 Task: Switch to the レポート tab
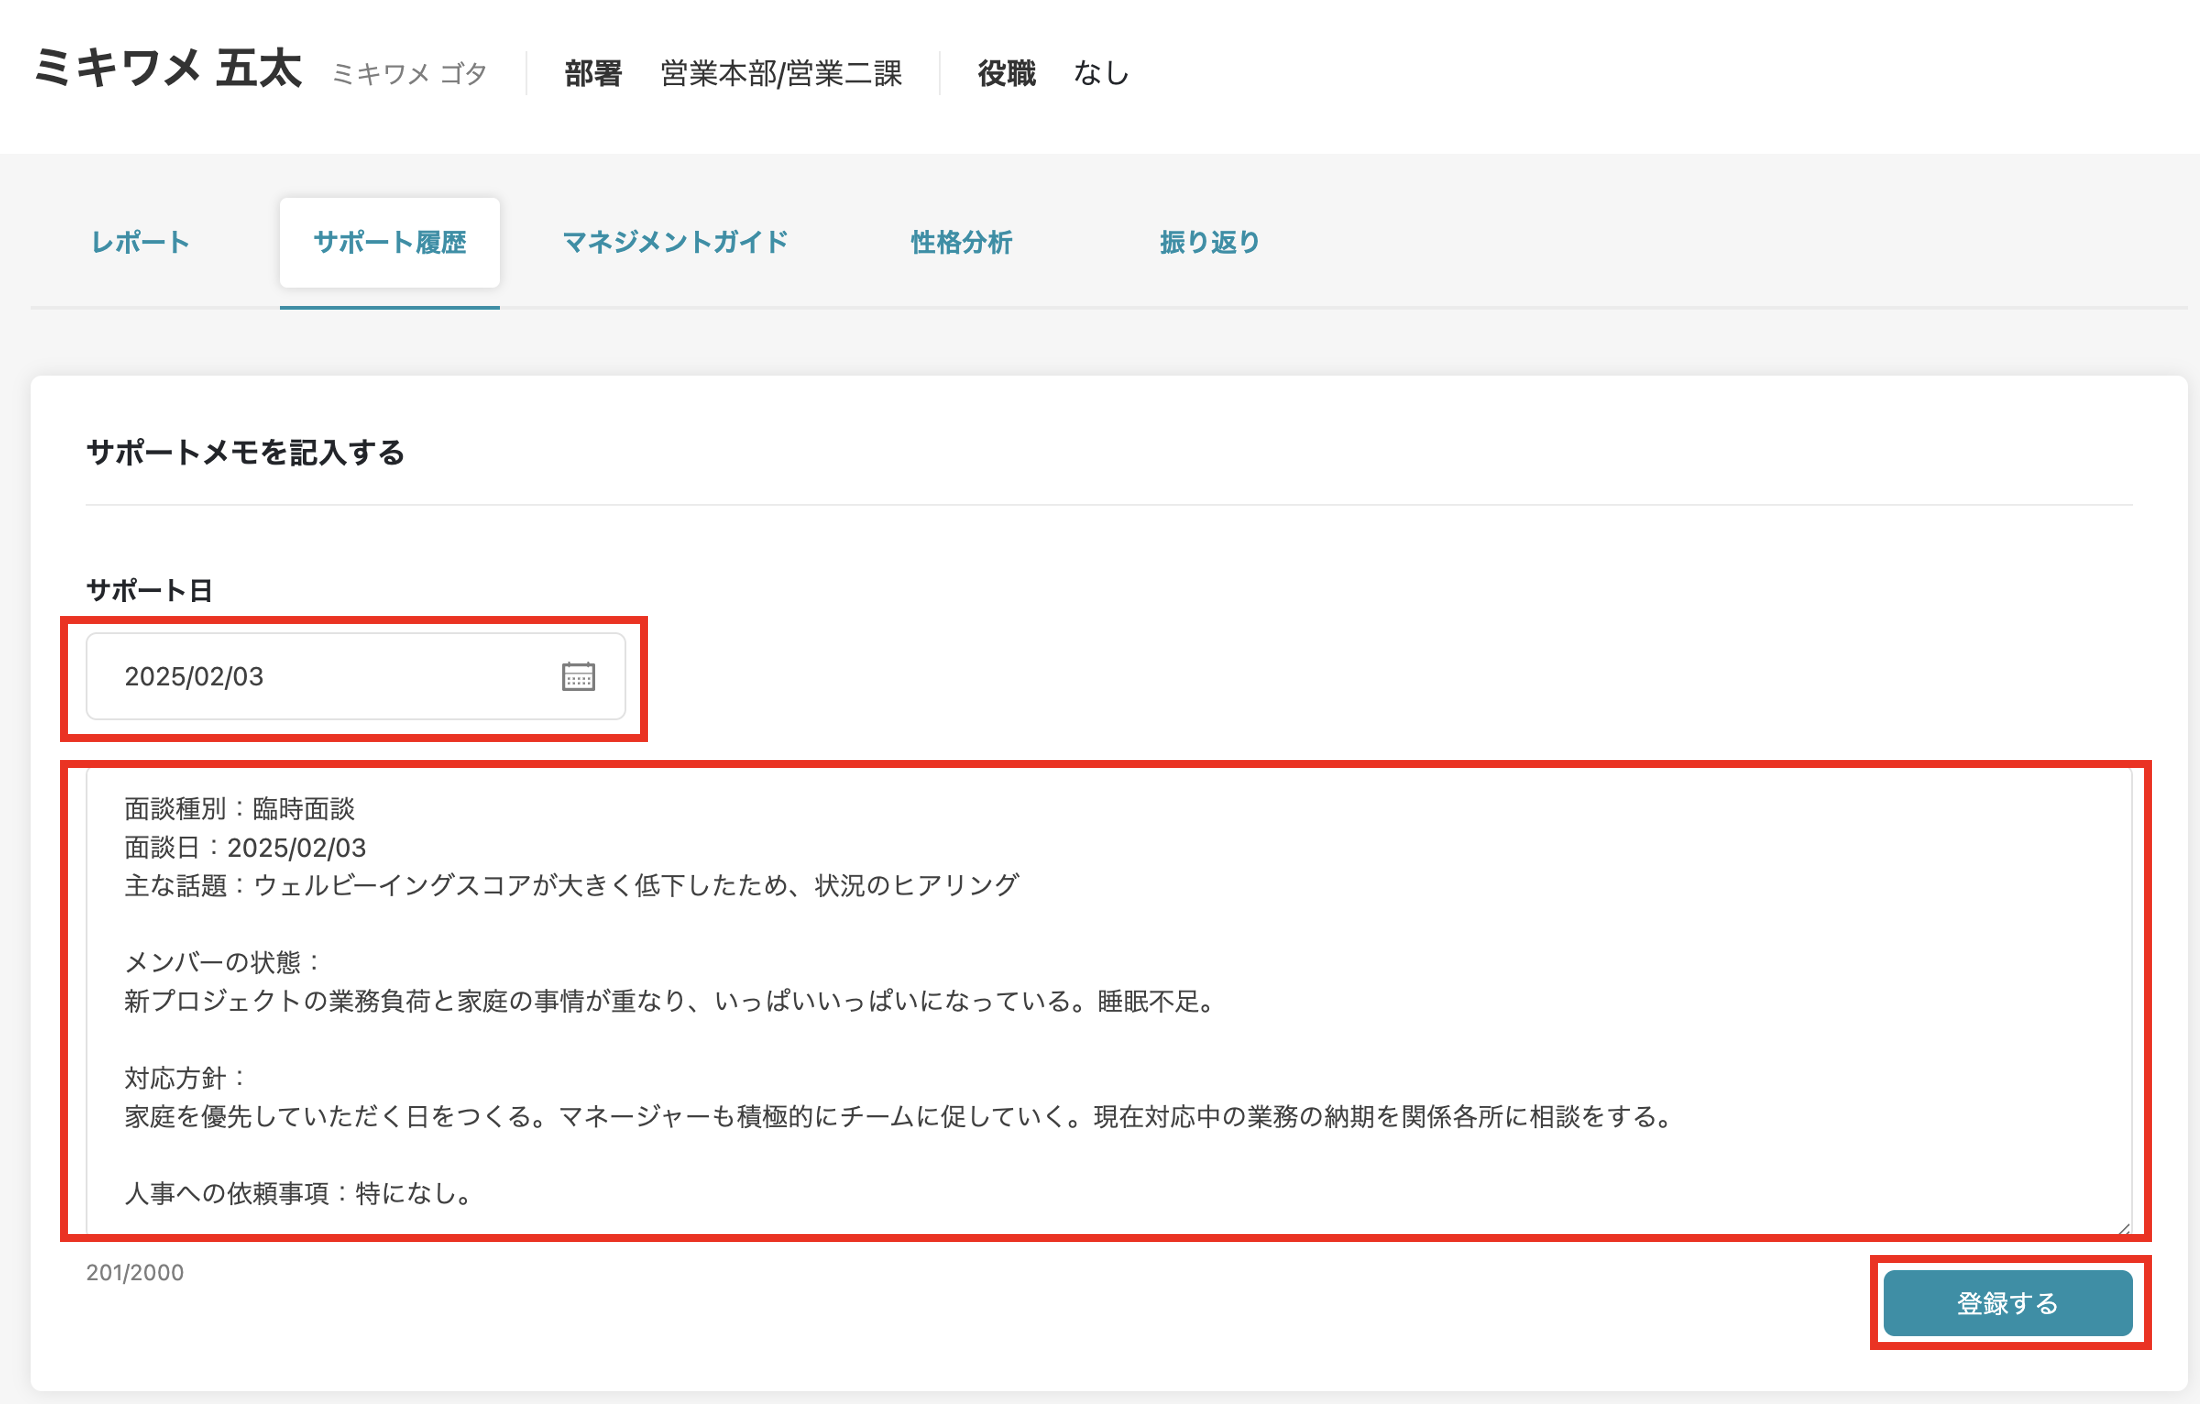140,243
